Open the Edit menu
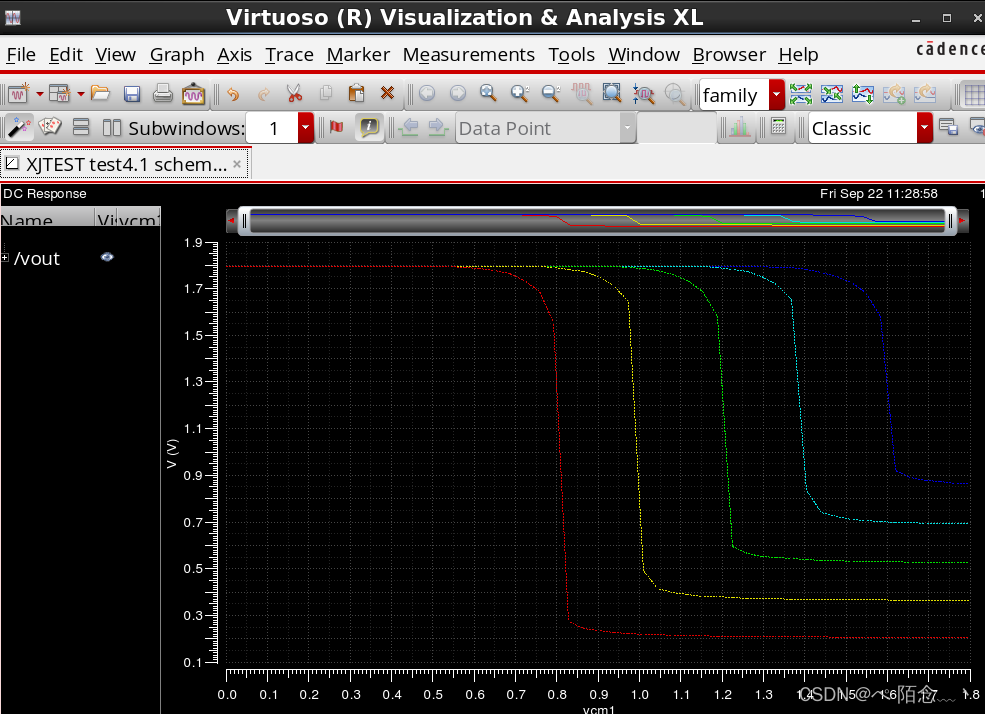Screen dimensions: 985x714 [65, 55]
